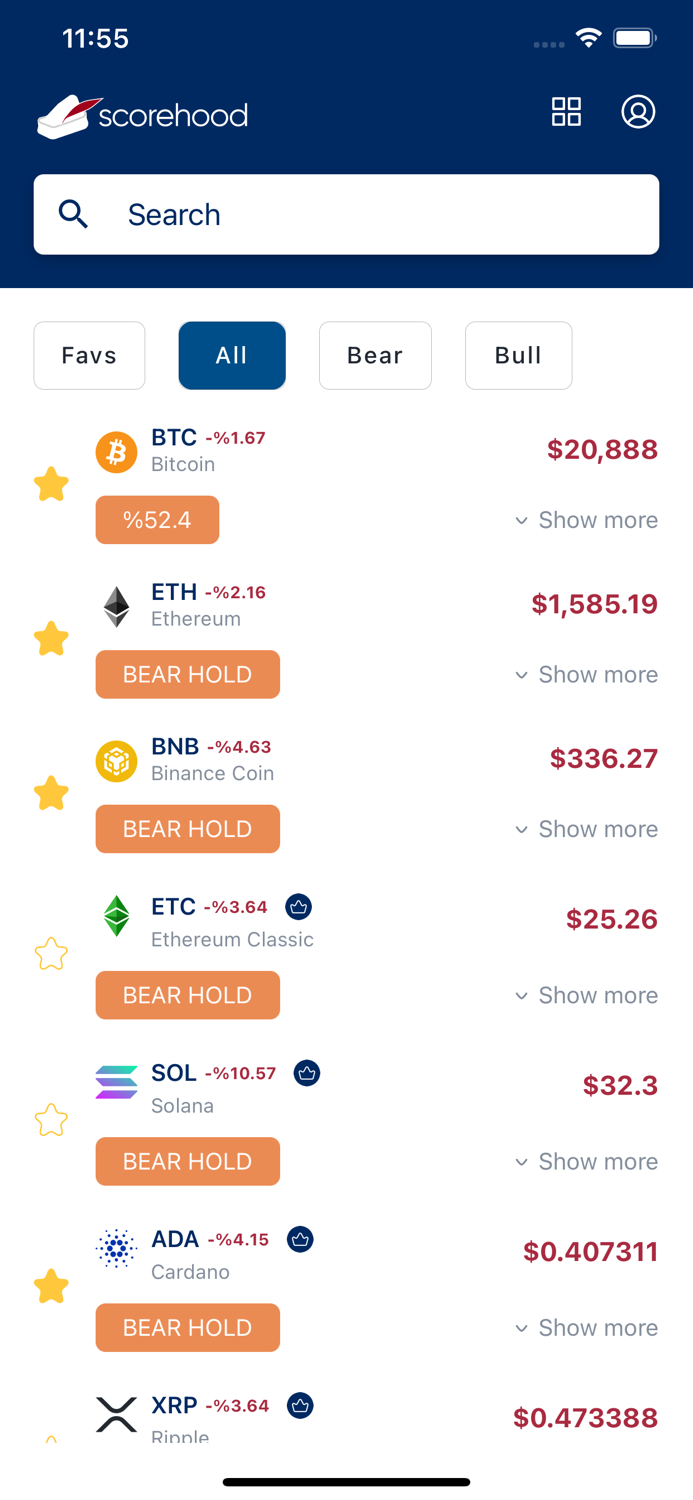Click the scorehood logo

pyautogui.click(x=142, y=114)
